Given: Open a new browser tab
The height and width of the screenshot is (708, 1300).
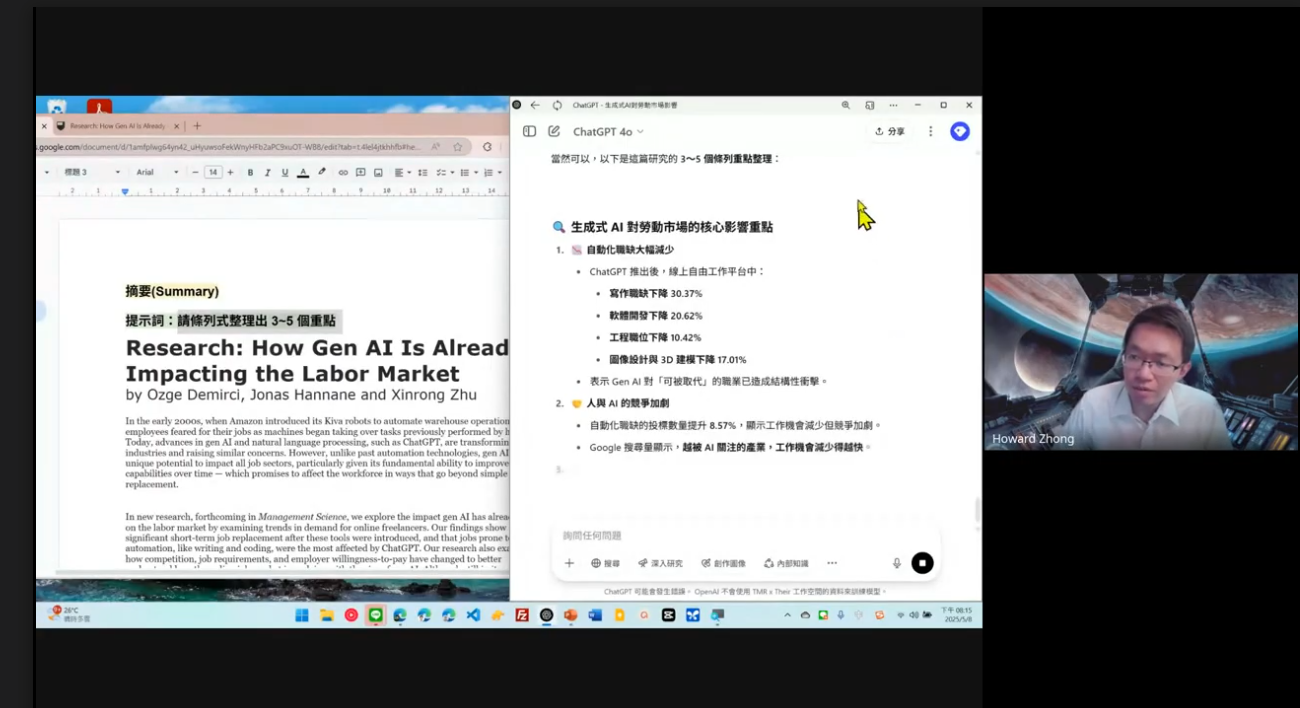Looking at the screenshot, I should (x=197, y=126).
